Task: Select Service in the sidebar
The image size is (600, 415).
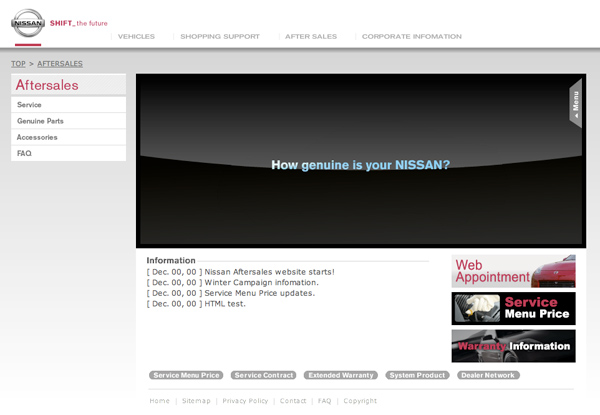Action: click(30, 105)
